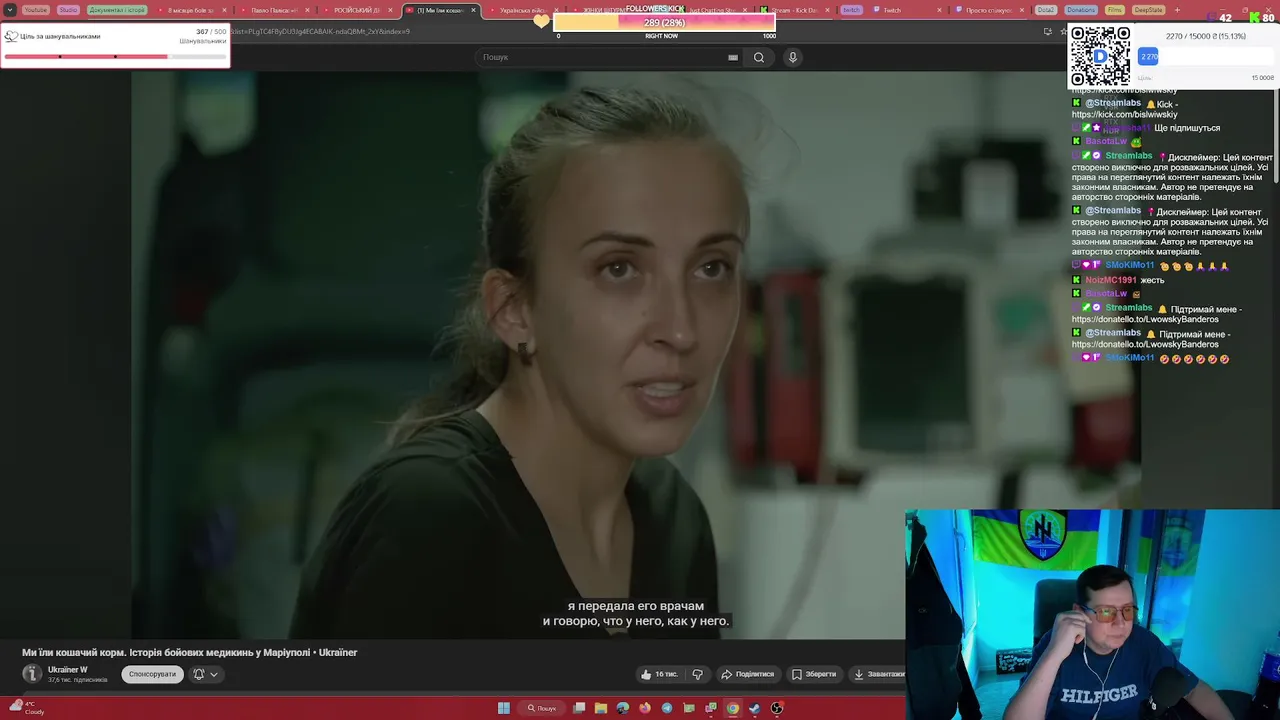Open the Ukraïner W channel avatar
This screenshot has height=720, width=1280.
tap(32, 674)
